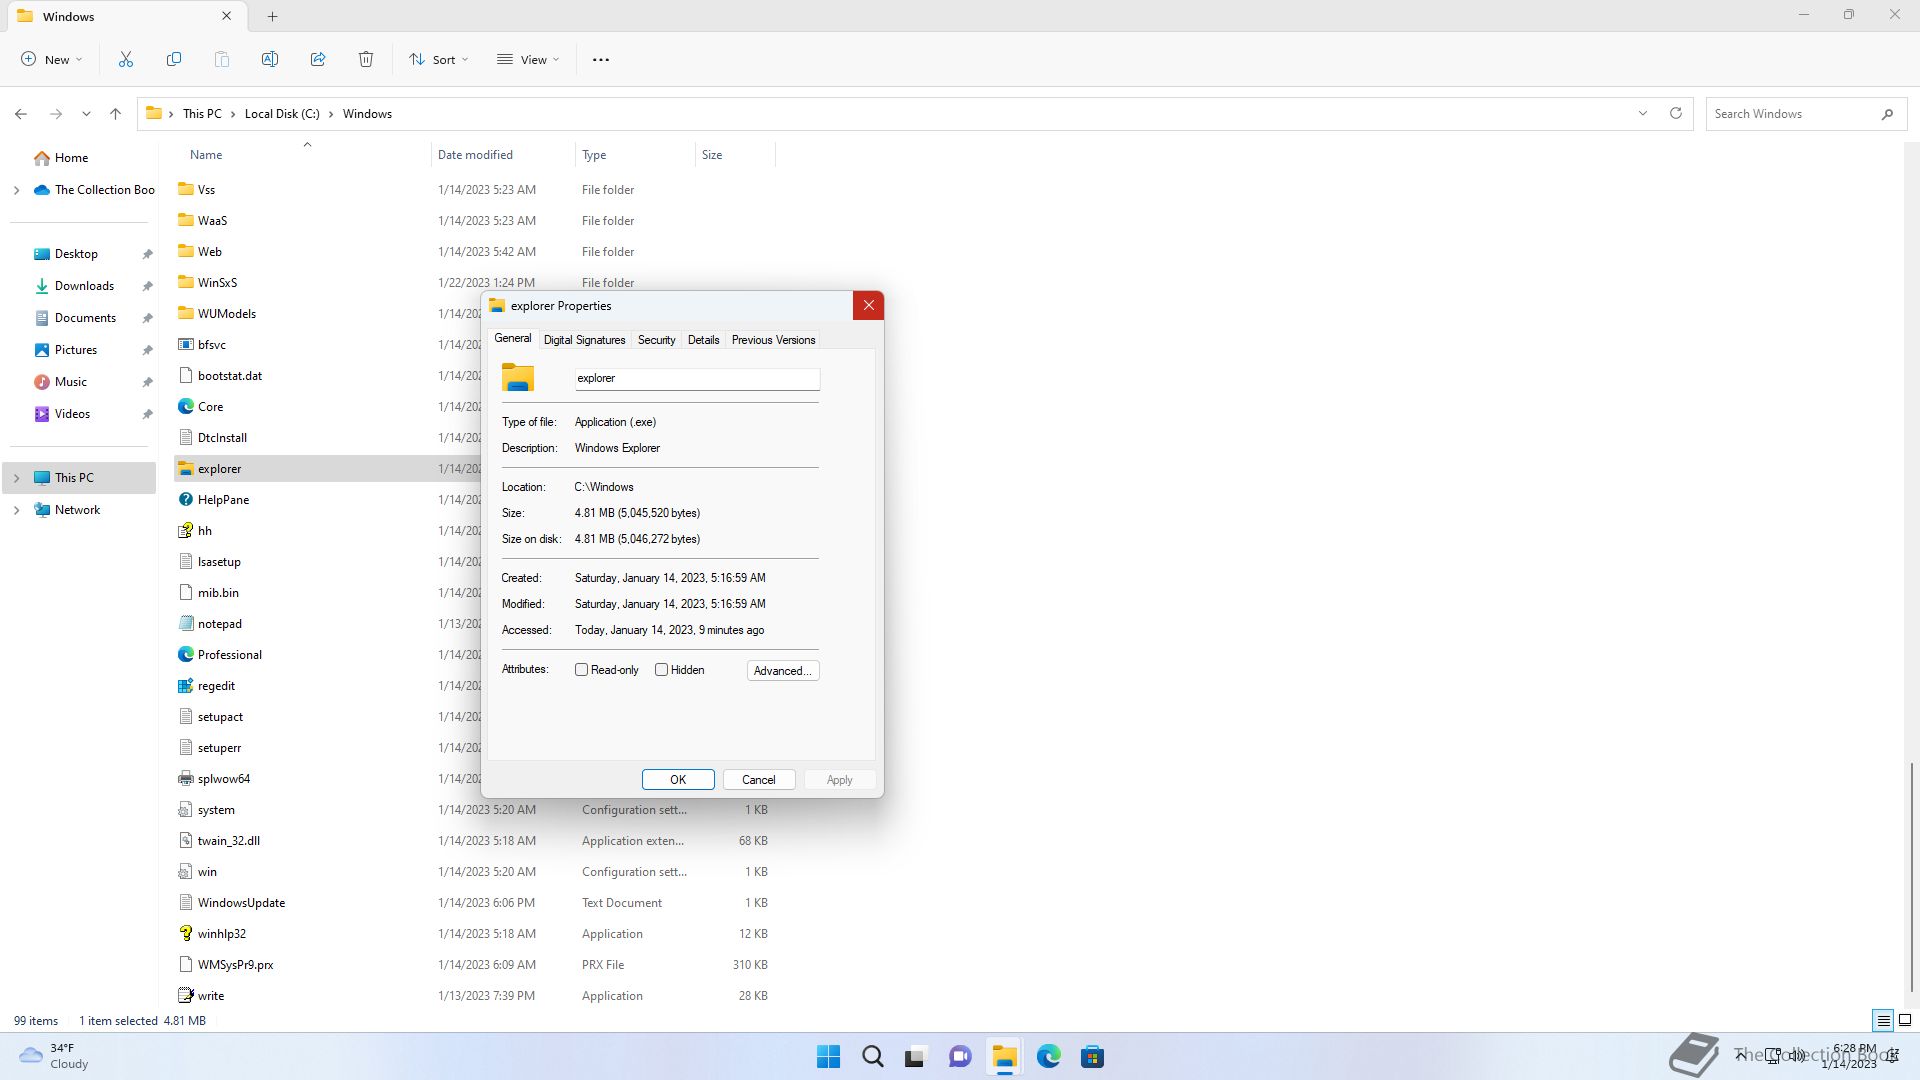Select the WMSysPr9.prx file

tap(235, 965)
